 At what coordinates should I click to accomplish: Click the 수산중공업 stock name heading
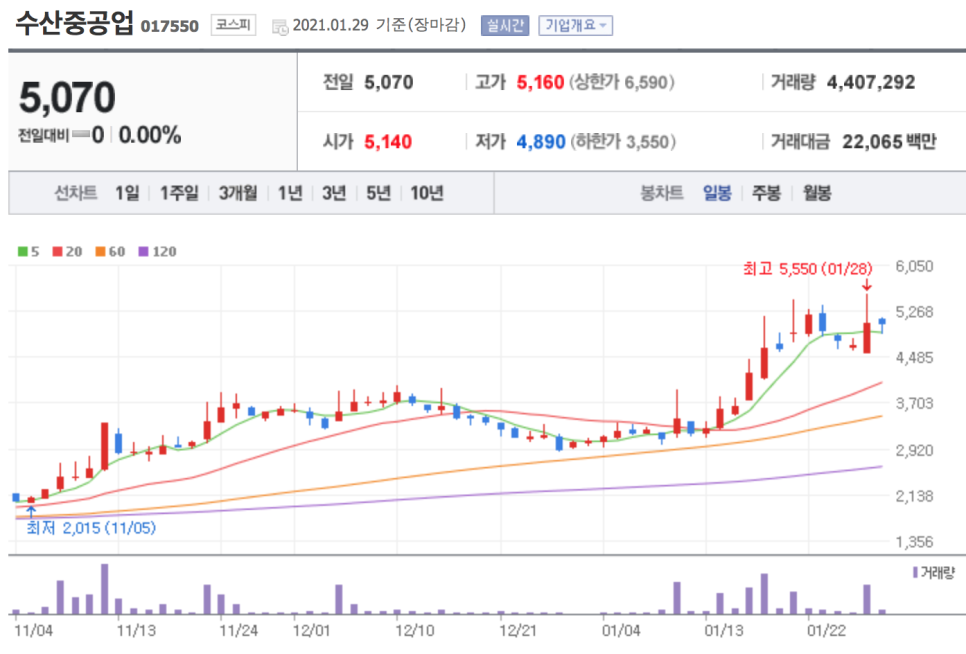pos(74,23)
